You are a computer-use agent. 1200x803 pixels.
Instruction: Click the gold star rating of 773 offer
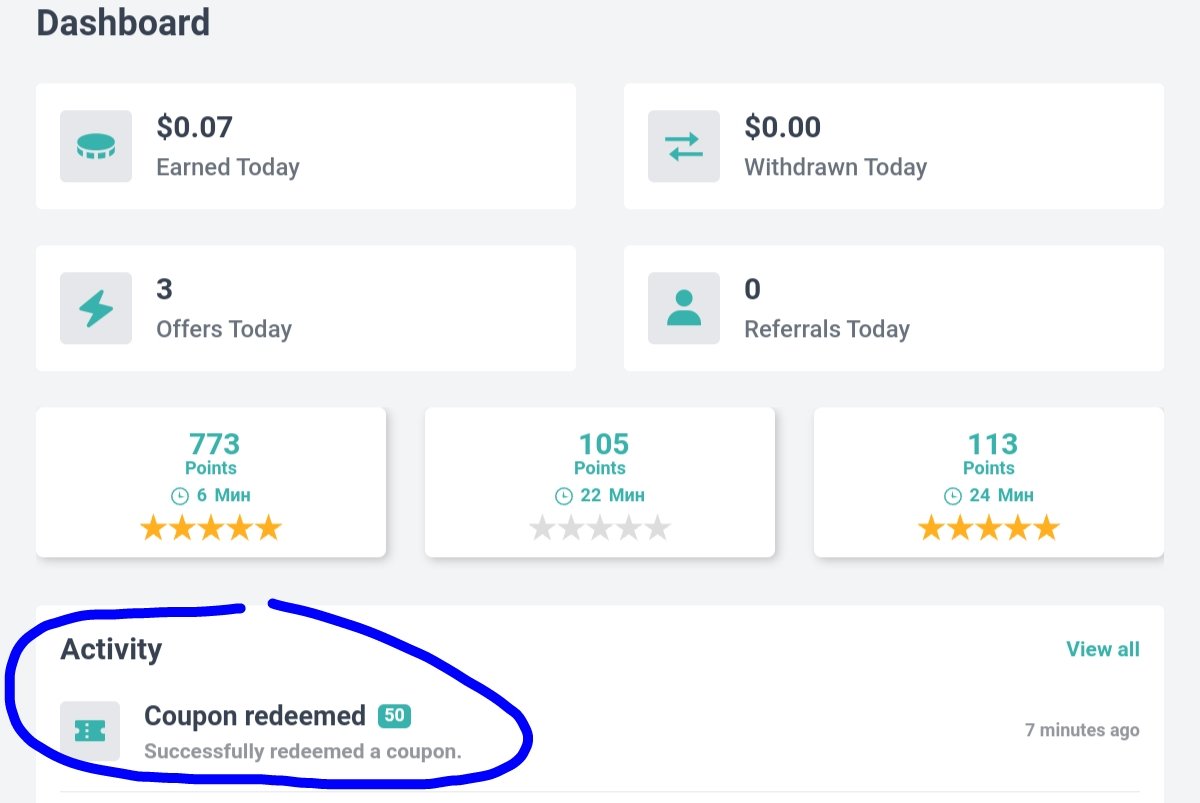click(211, 528)
